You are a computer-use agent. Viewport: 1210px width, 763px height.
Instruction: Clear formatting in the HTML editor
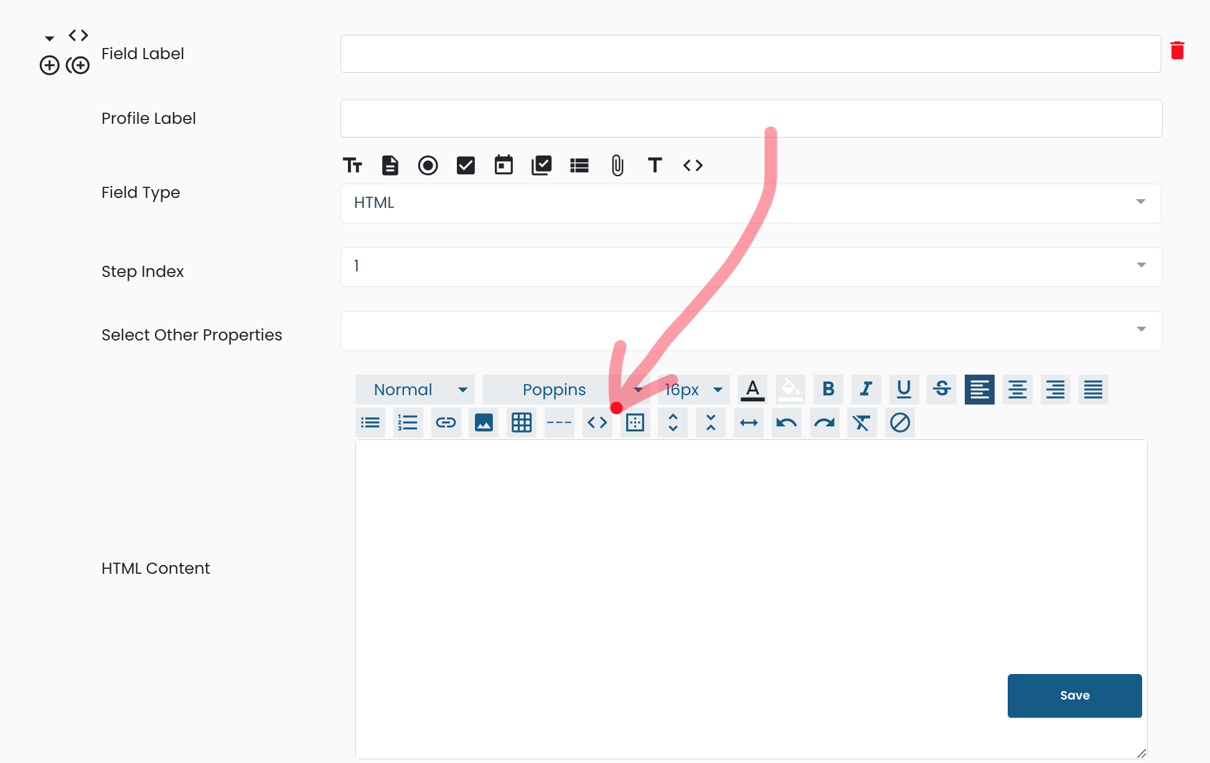click(x=861, y=422)
